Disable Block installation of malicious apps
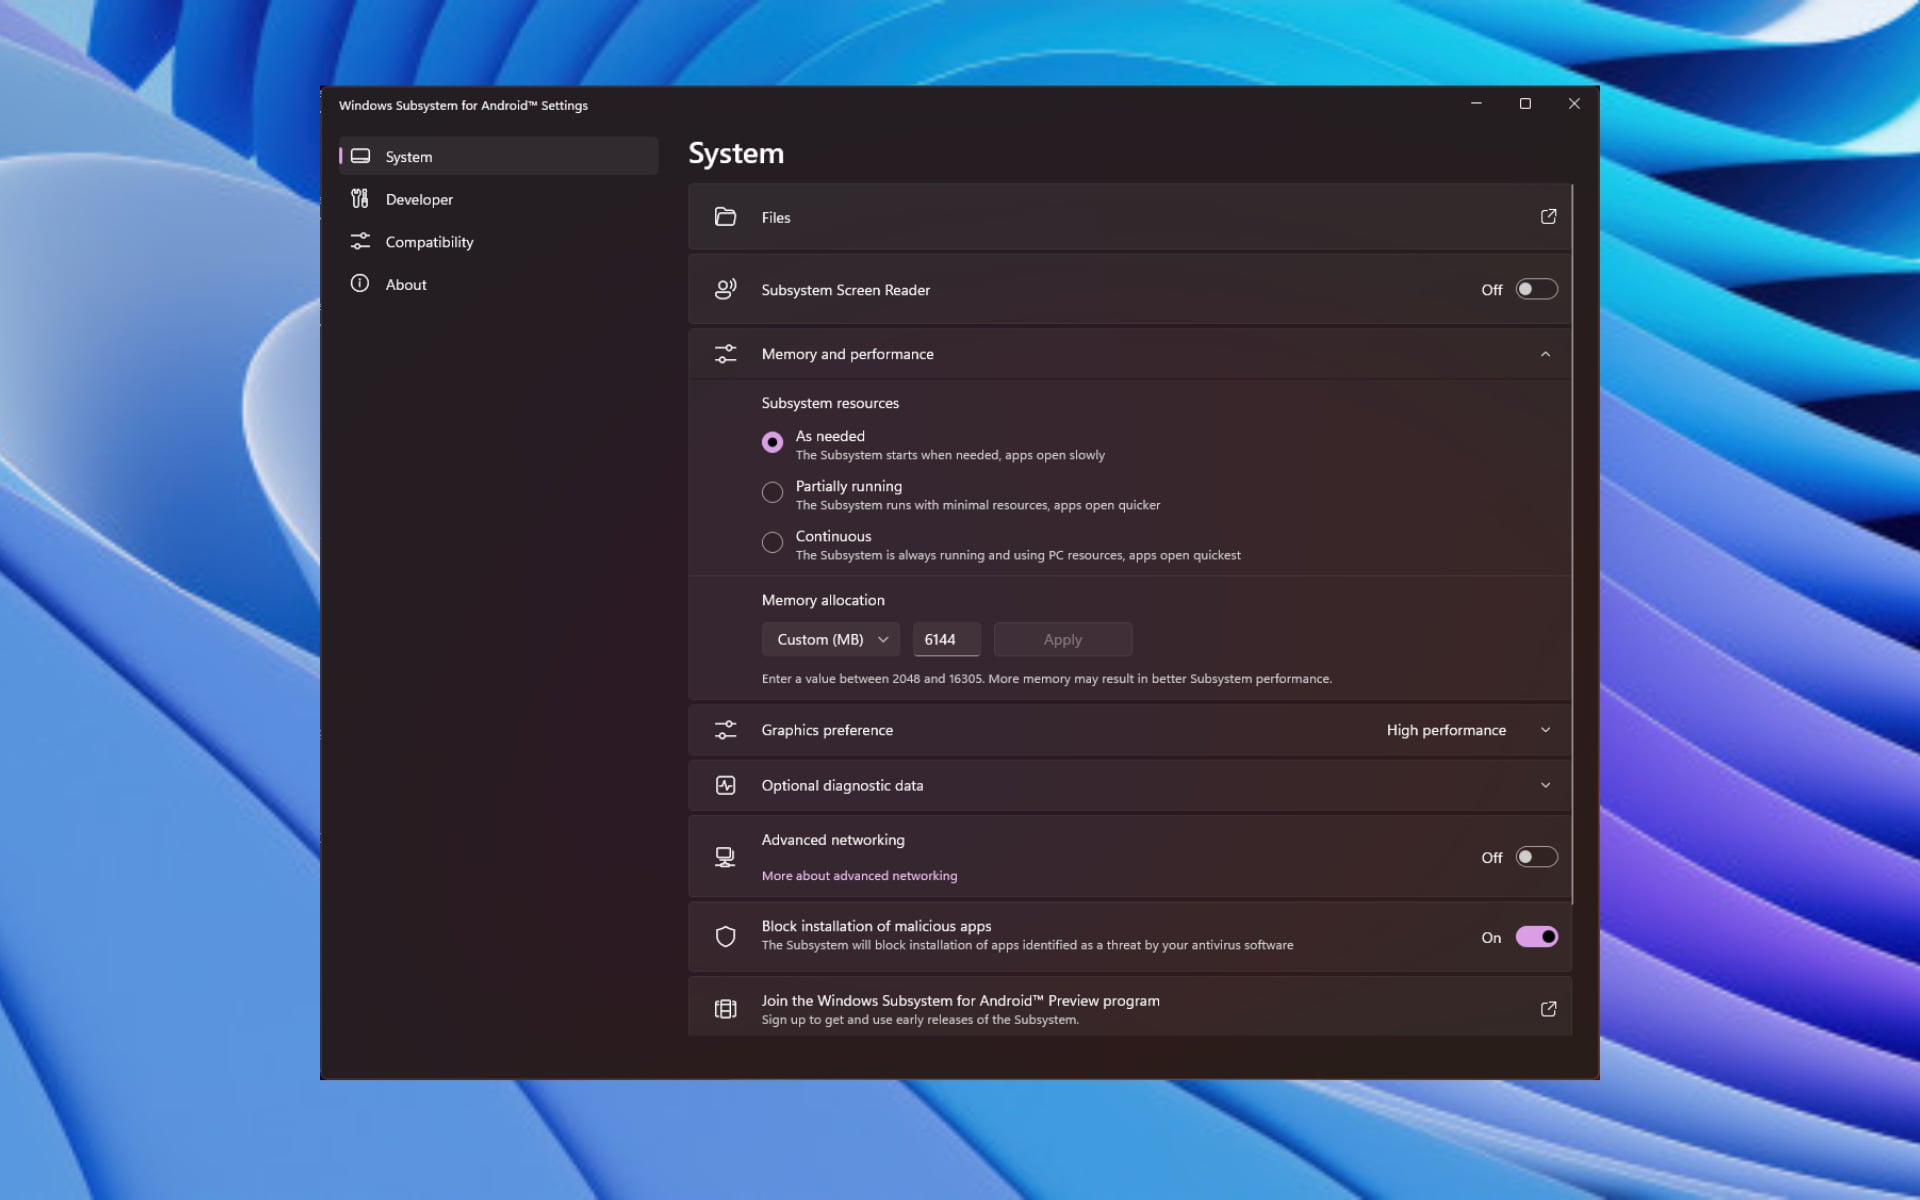 click(1536, 937)
